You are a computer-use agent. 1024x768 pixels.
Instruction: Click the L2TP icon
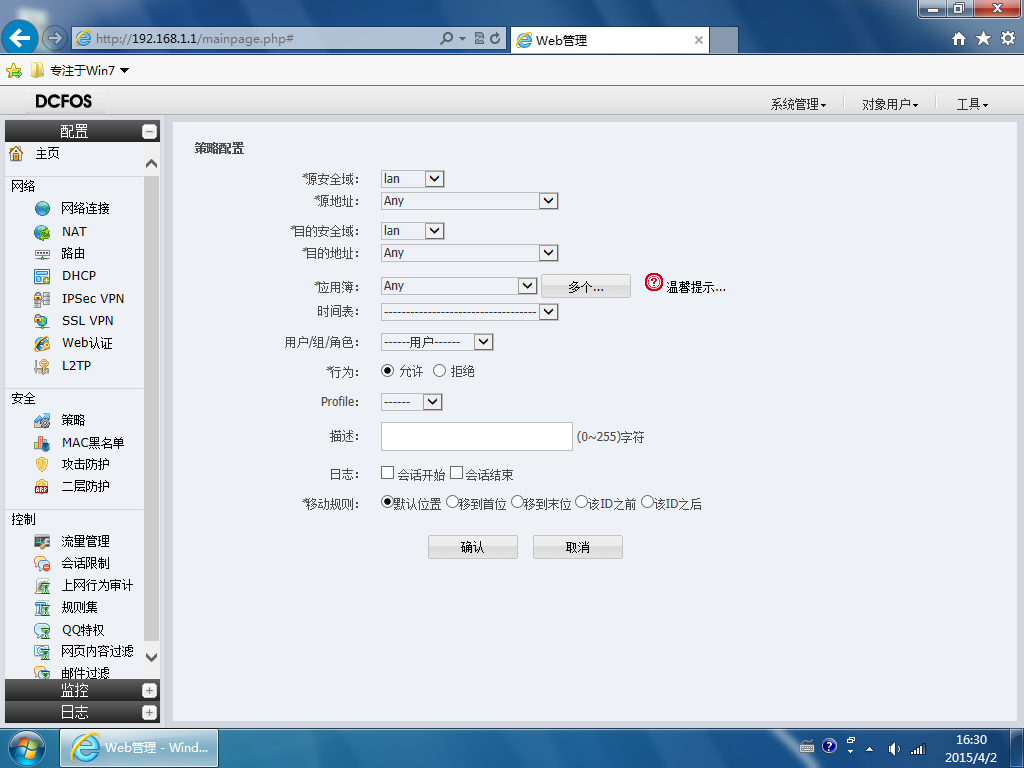pos(42,366)
